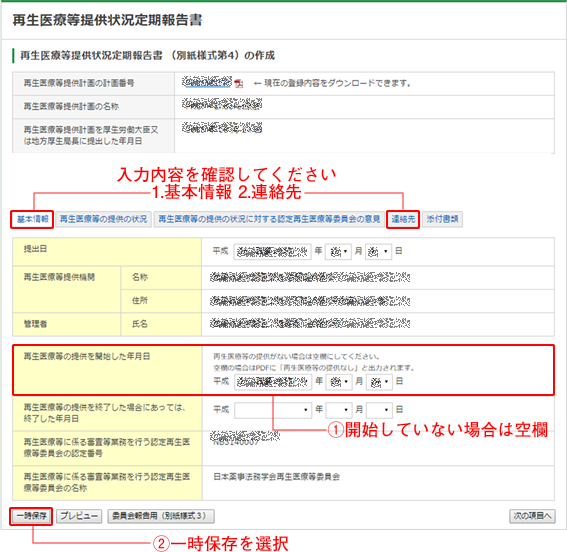Open the 提出日 day dropdown

[x=379, y=252]
